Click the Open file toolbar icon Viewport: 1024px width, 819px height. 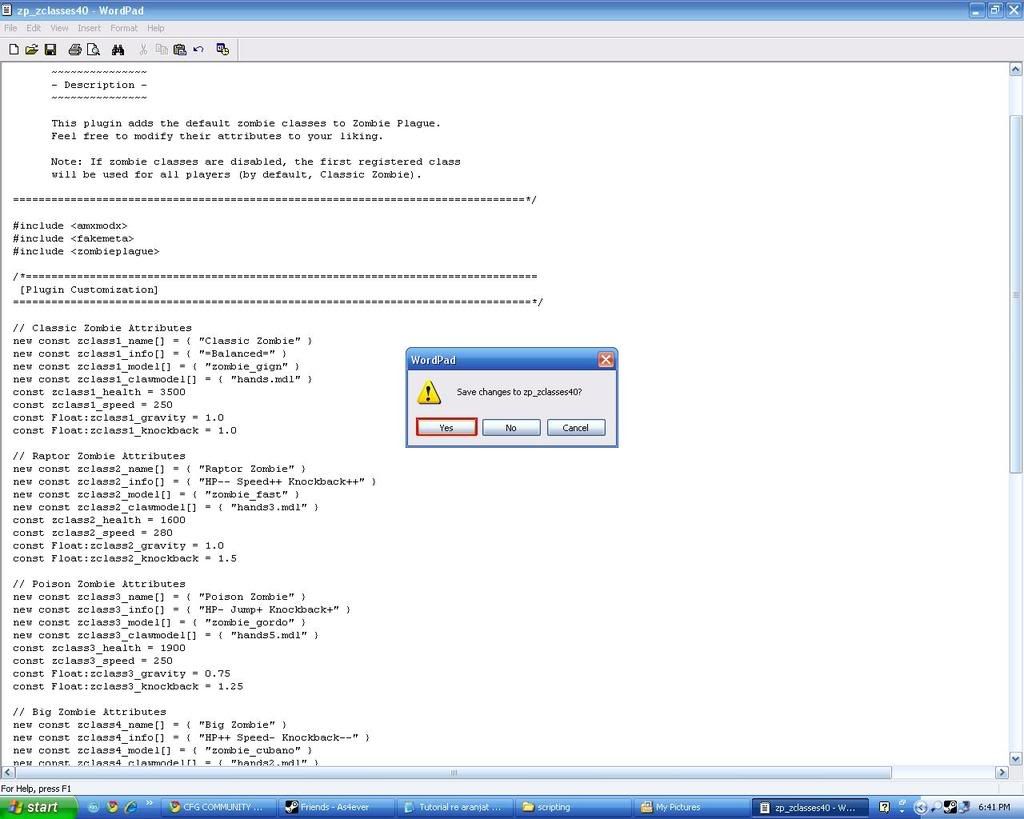tap(31, 50)
